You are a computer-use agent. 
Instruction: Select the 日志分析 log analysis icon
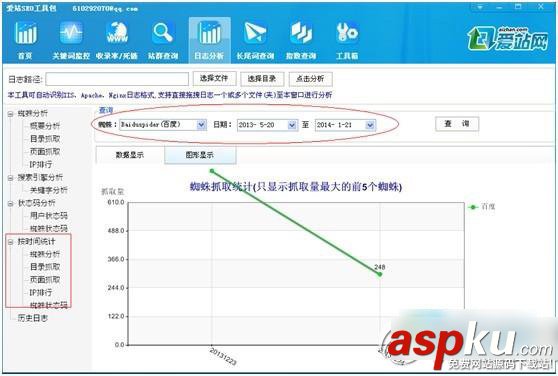tap(209, 40)
